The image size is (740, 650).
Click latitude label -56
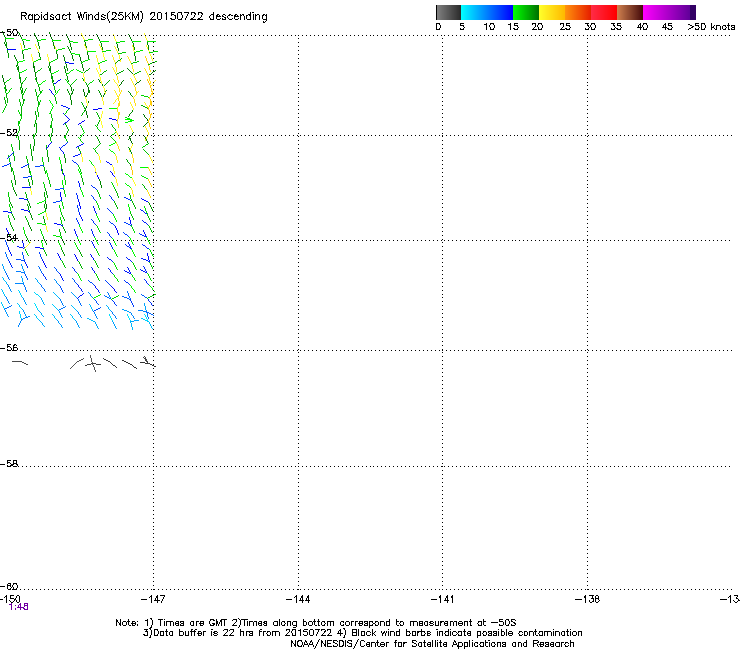(9, 348)
